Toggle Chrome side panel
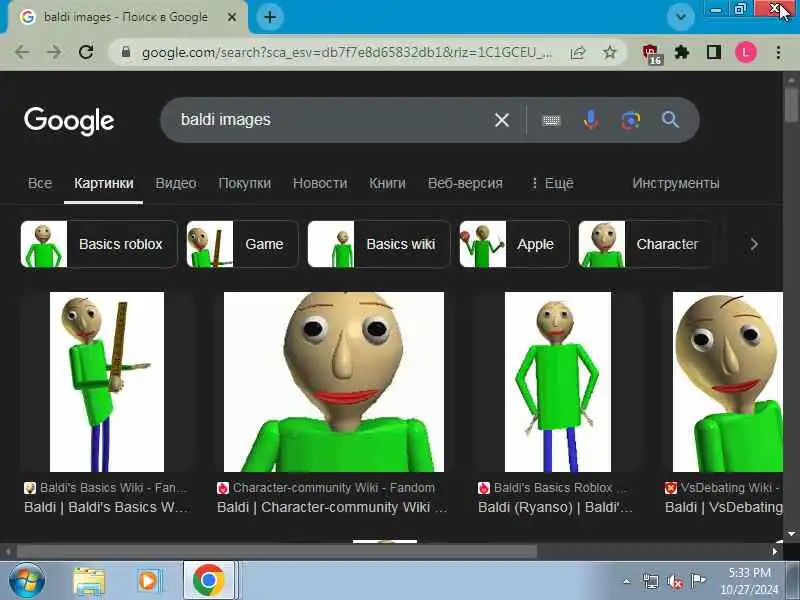 714,52
